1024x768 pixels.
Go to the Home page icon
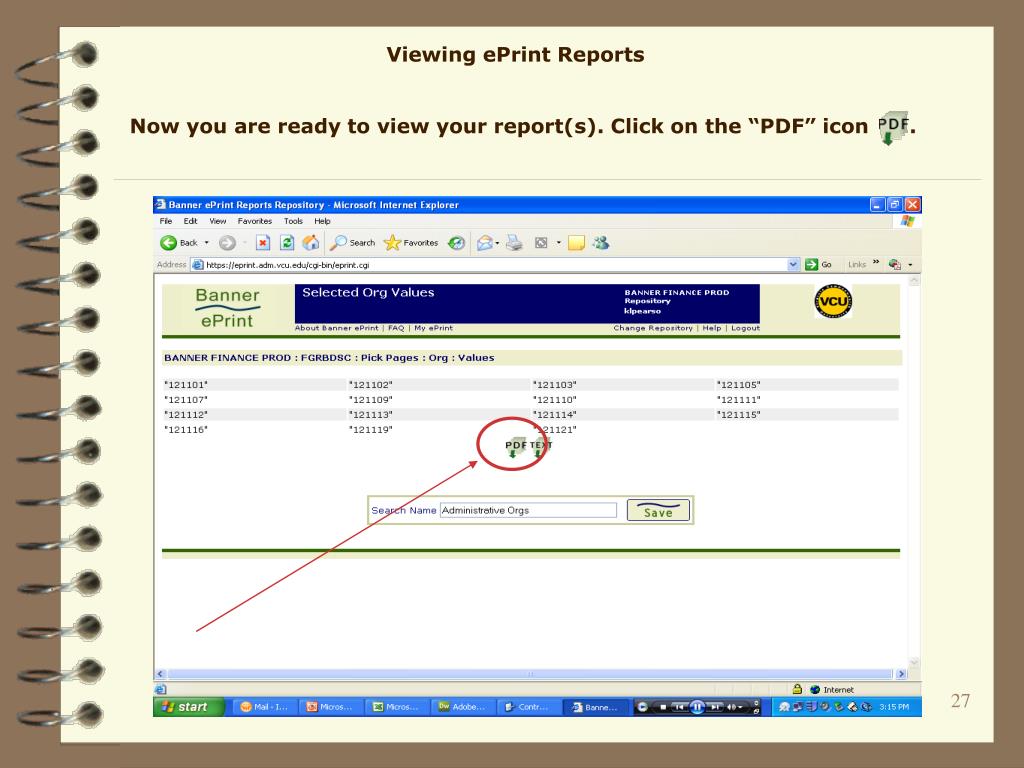pyautogui.click(x=311, y=243)
